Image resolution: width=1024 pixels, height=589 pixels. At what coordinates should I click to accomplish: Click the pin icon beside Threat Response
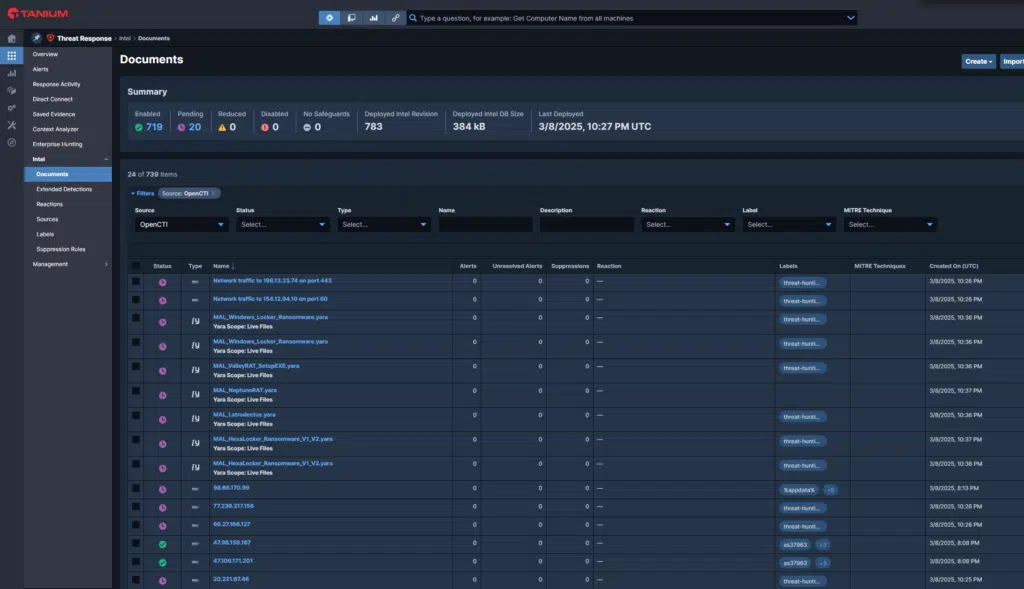click(x=36, y=38)
